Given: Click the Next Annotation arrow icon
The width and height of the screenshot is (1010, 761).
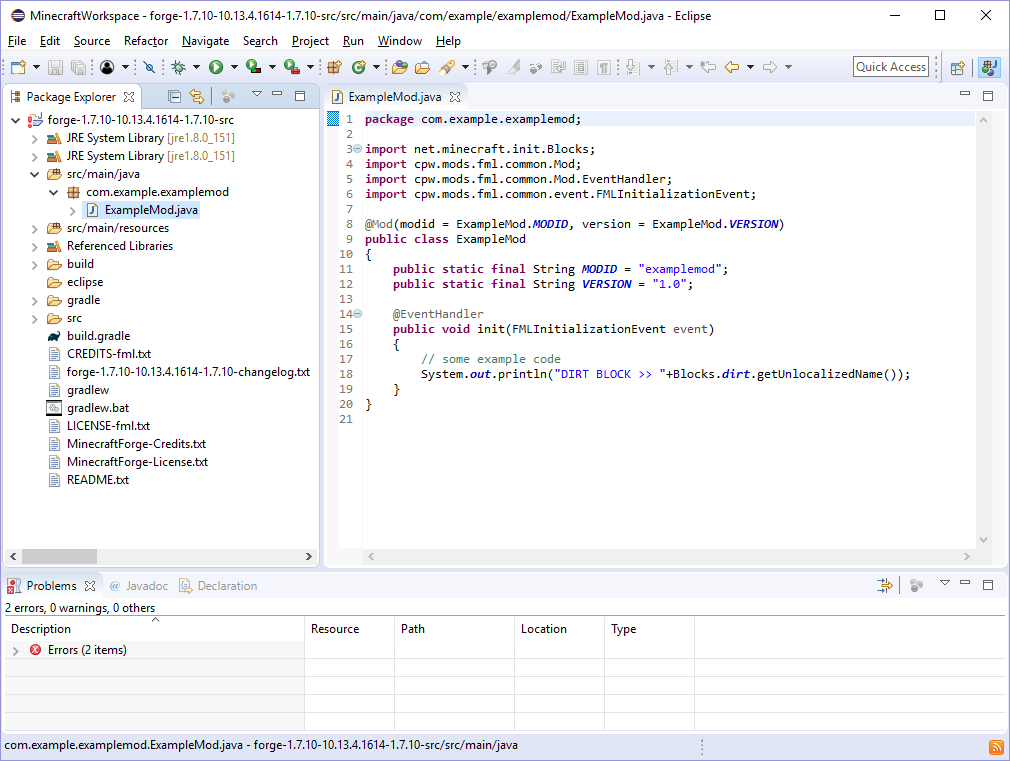Looking at the screenshot, I should point(633,67).
